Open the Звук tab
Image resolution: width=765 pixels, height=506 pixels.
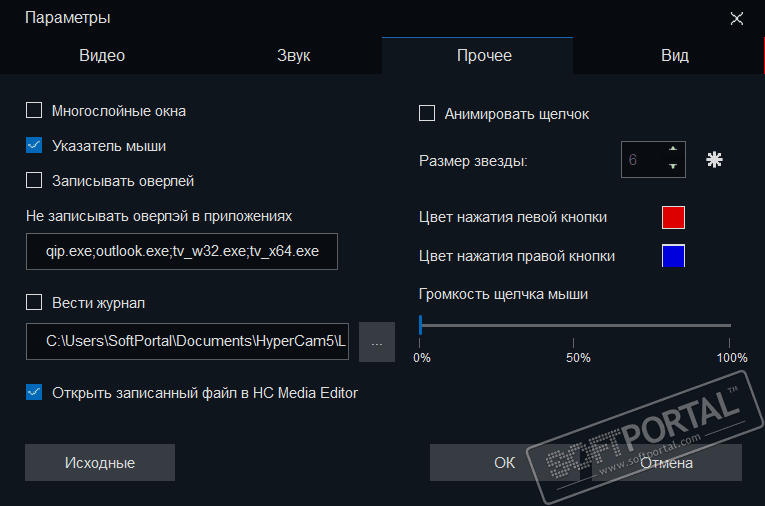(x=293, y=56)
